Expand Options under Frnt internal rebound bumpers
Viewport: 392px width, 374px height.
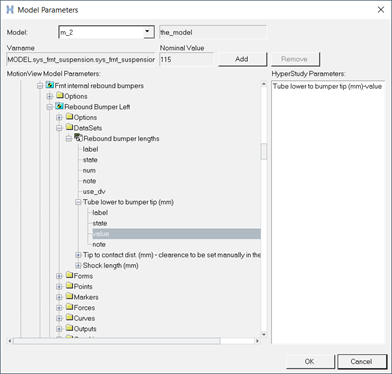pos(50,96)
